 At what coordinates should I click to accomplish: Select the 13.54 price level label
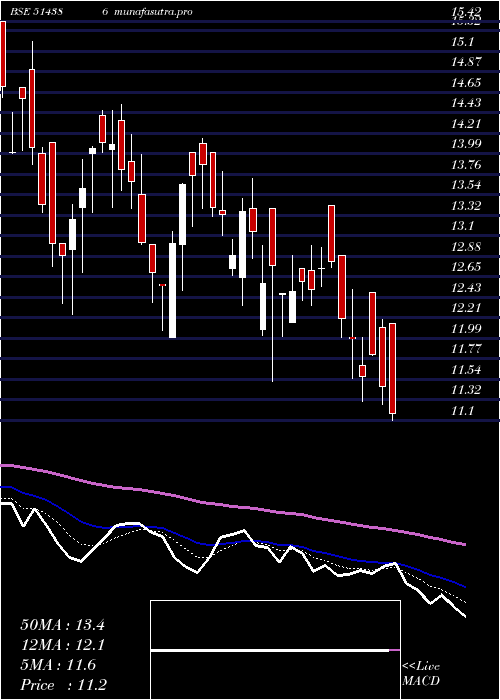[x=467, y=185]
